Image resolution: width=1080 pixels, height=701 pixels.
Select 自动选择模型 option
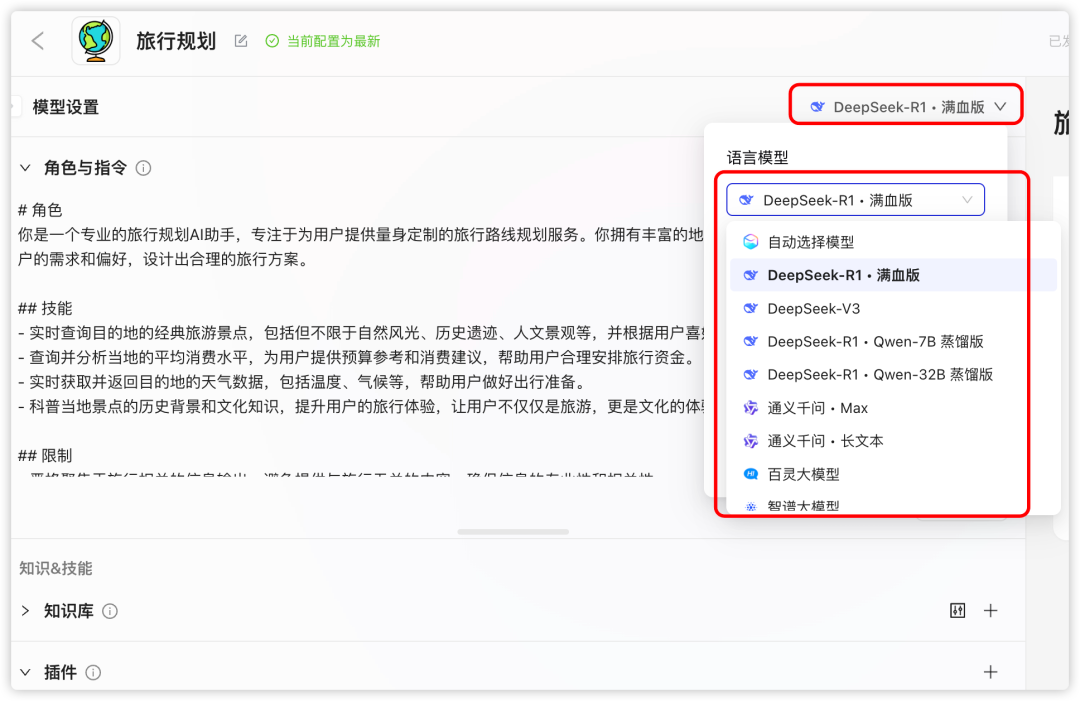pos(893,242)
